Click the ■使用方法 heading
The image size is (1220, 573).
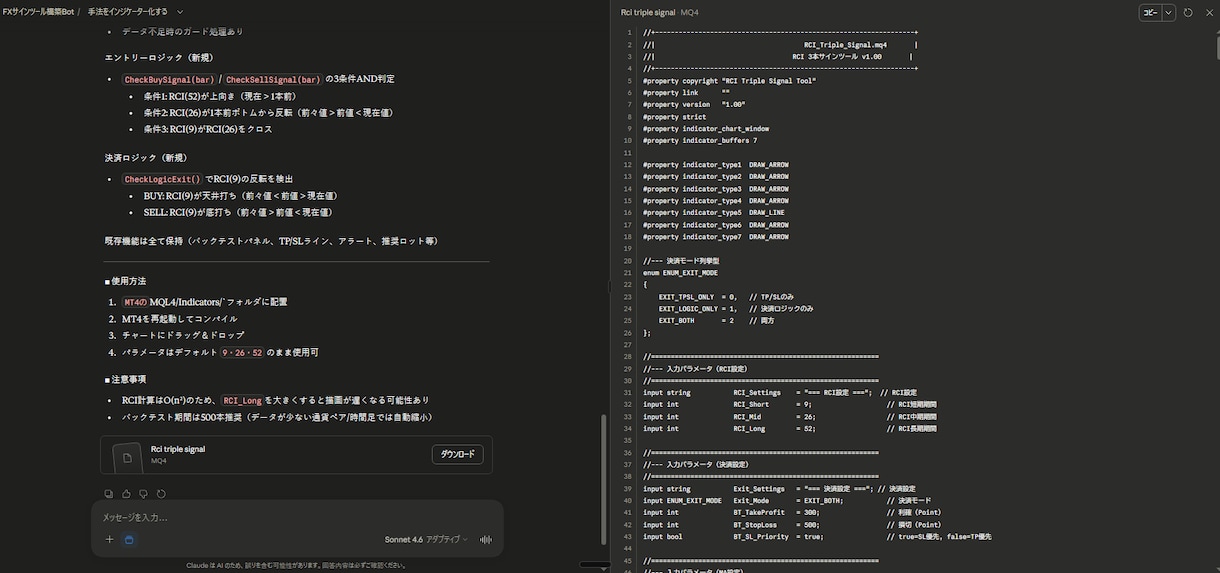125,281
